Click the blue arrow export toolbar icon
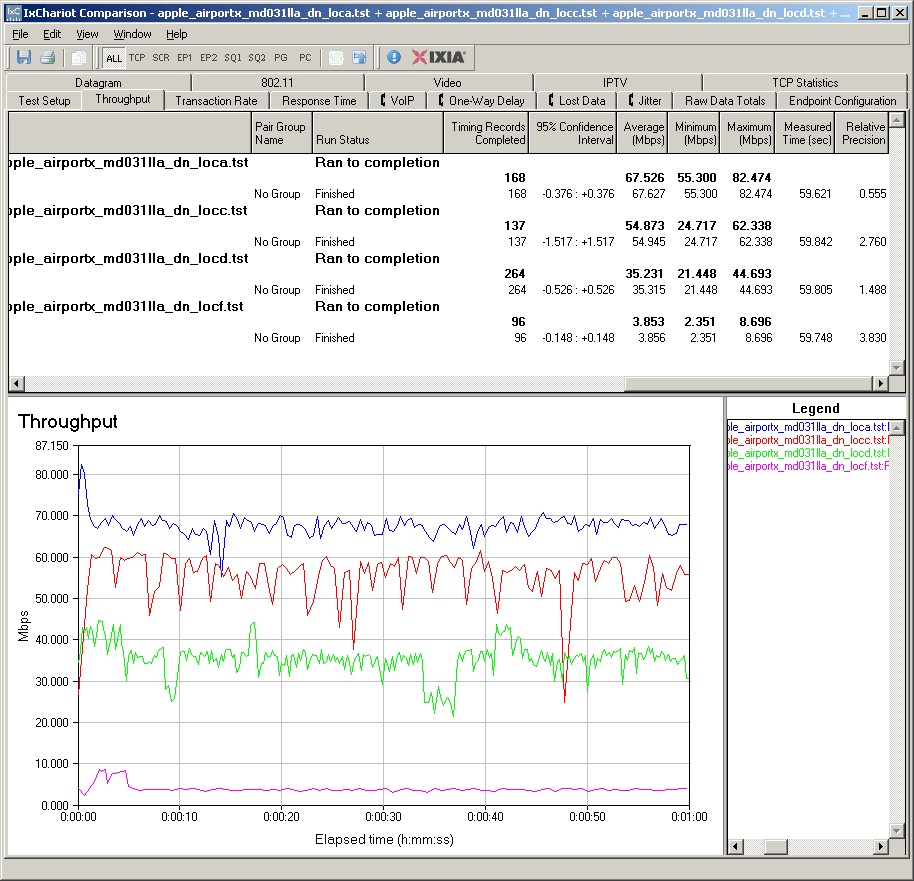Screen dimensions: 914x881 click(x=359, y=57)
